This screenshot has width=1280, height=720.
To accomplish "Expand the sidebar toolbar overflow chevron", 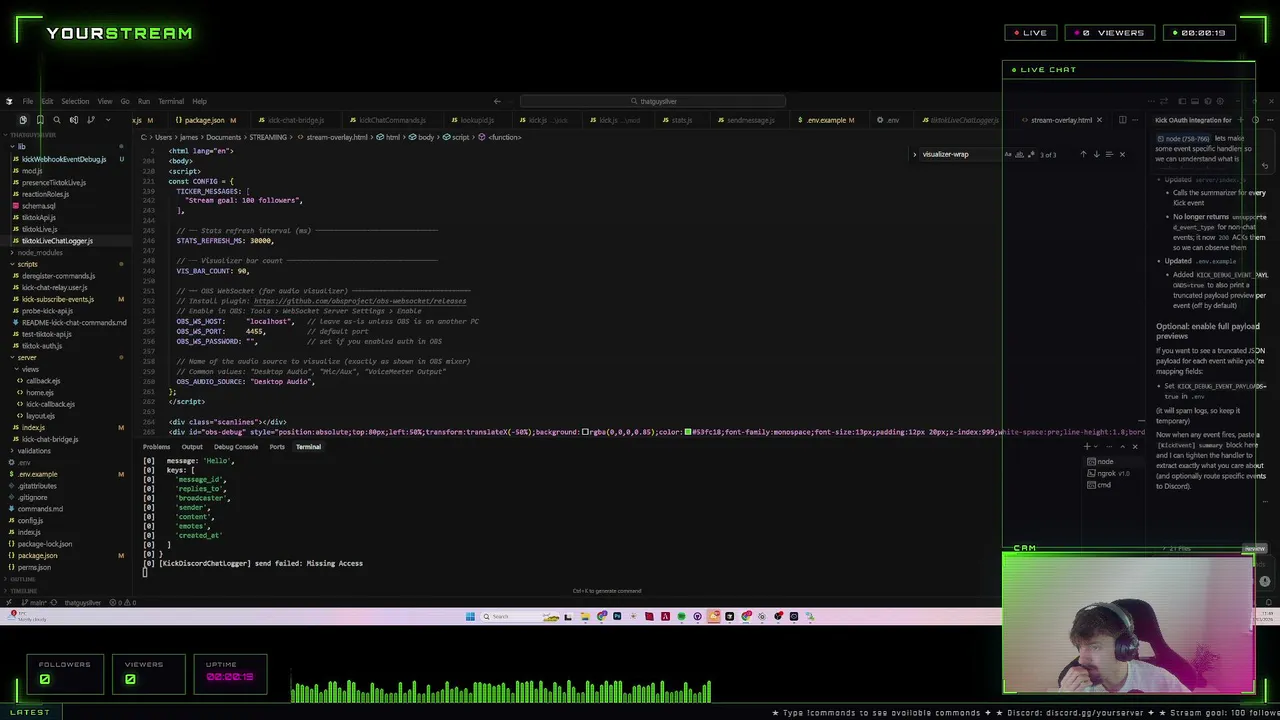I will coord(106,120).
